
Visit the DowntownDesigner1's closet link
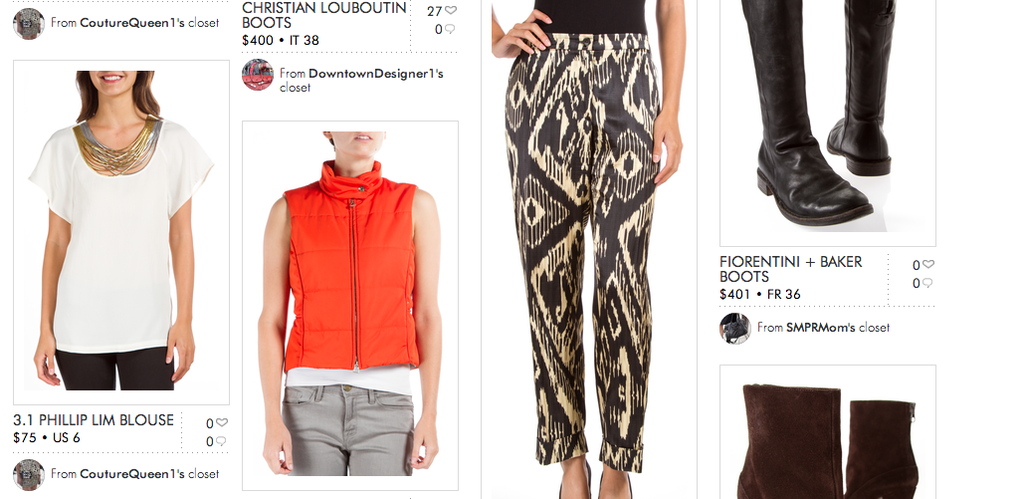[361, 80]
